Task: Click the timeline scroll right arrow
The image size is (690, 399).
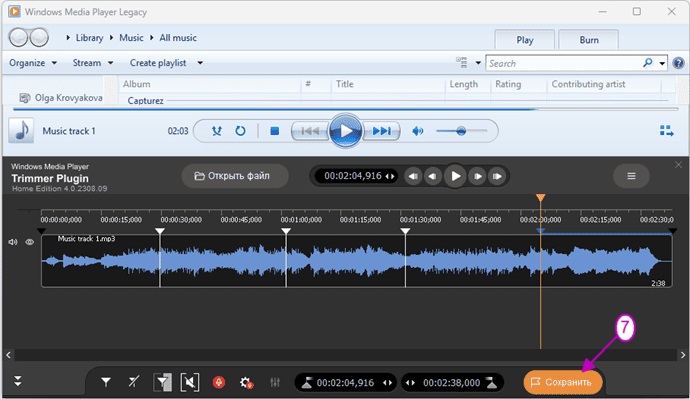Action: coord(683,355)
